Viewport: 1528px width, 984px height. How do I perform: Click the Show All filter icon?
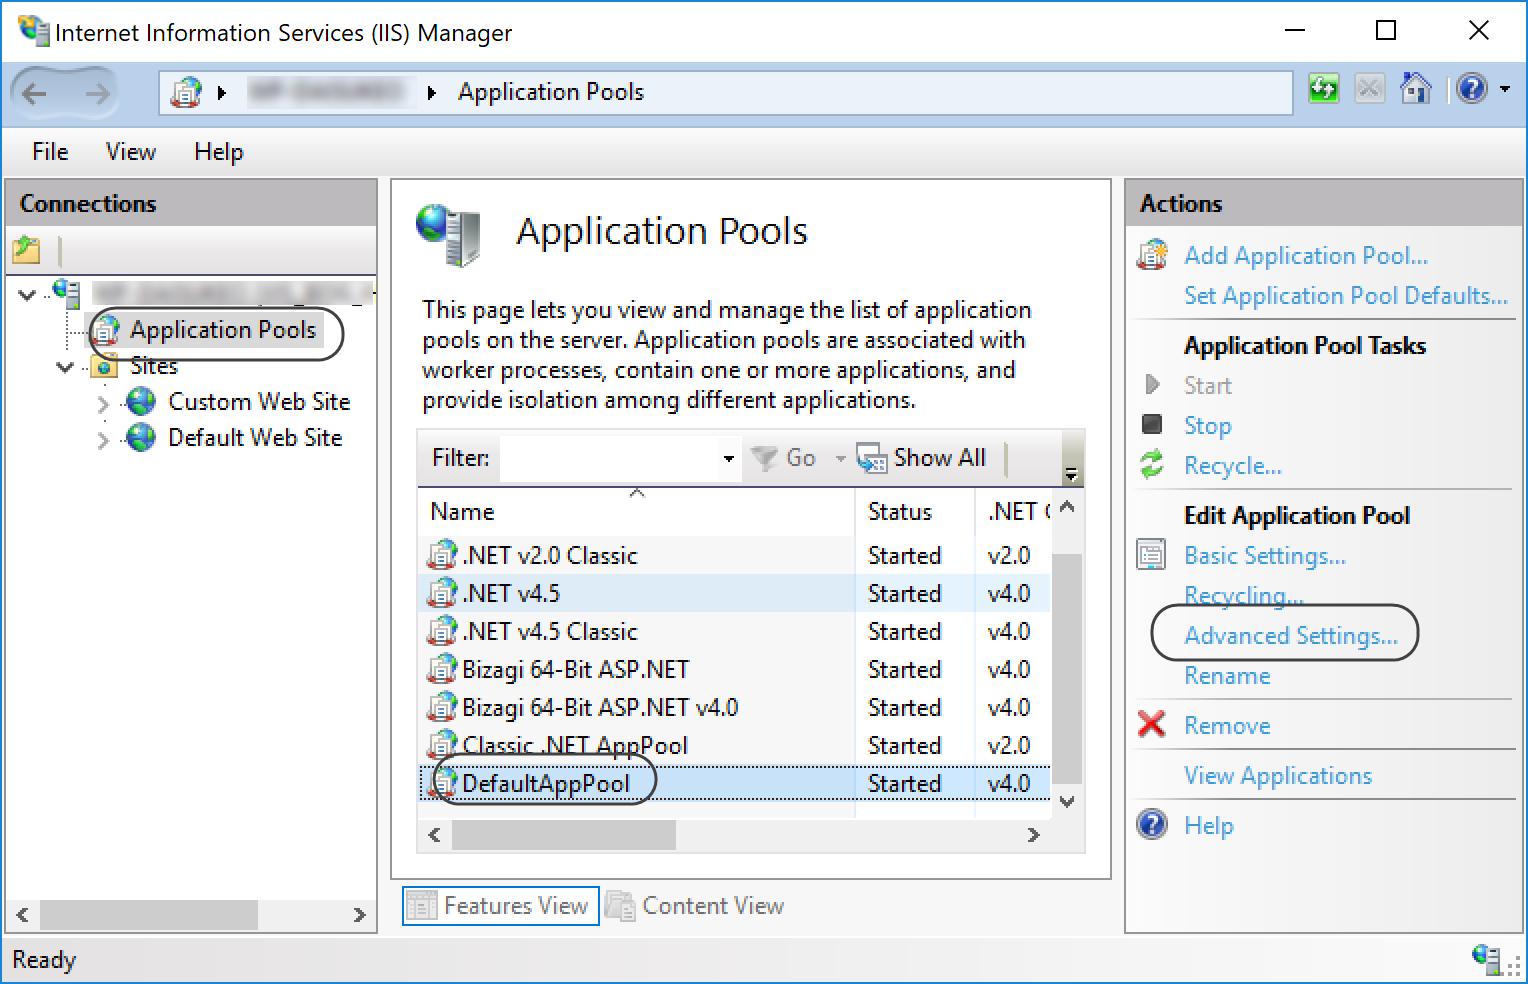(872, 458)
